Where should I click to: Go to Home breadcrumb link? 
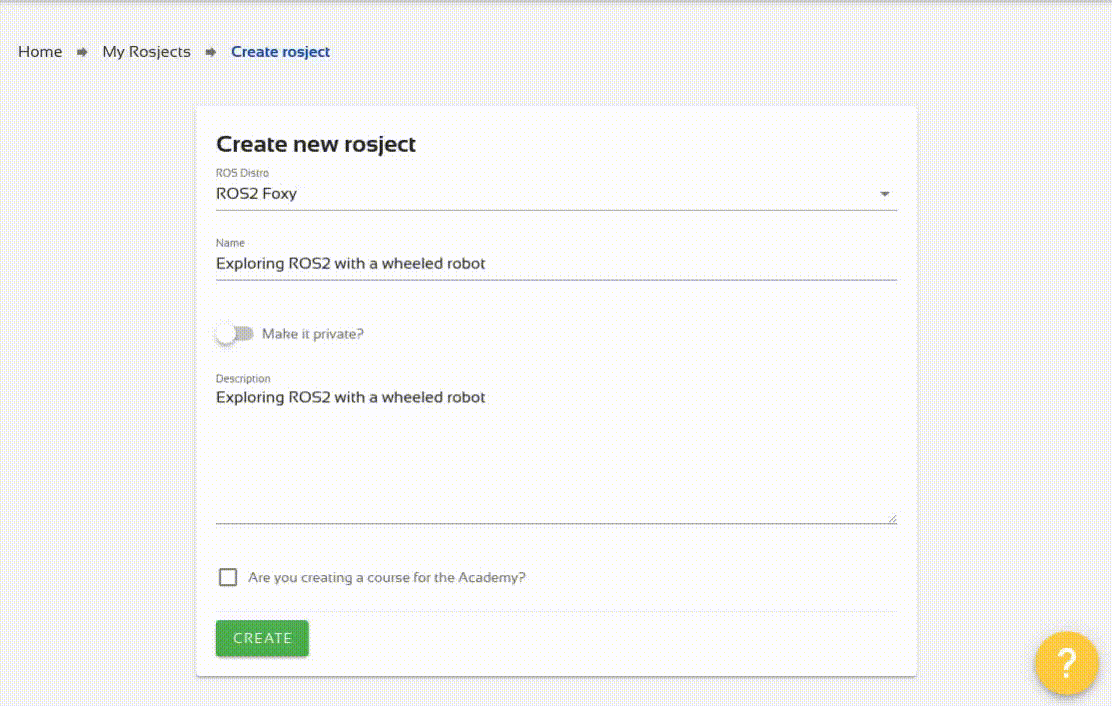point(40,52)
